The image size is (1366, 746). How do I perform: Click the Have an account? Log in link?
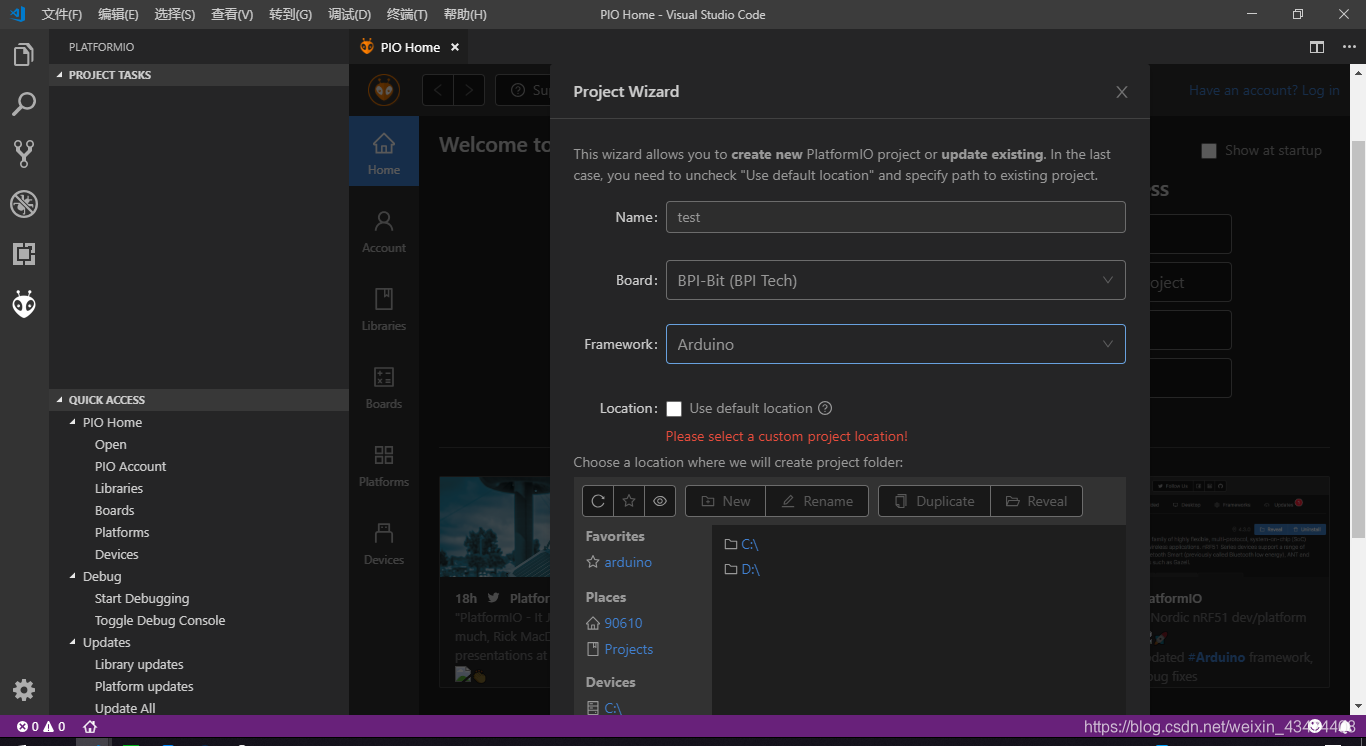[1264, 91]
